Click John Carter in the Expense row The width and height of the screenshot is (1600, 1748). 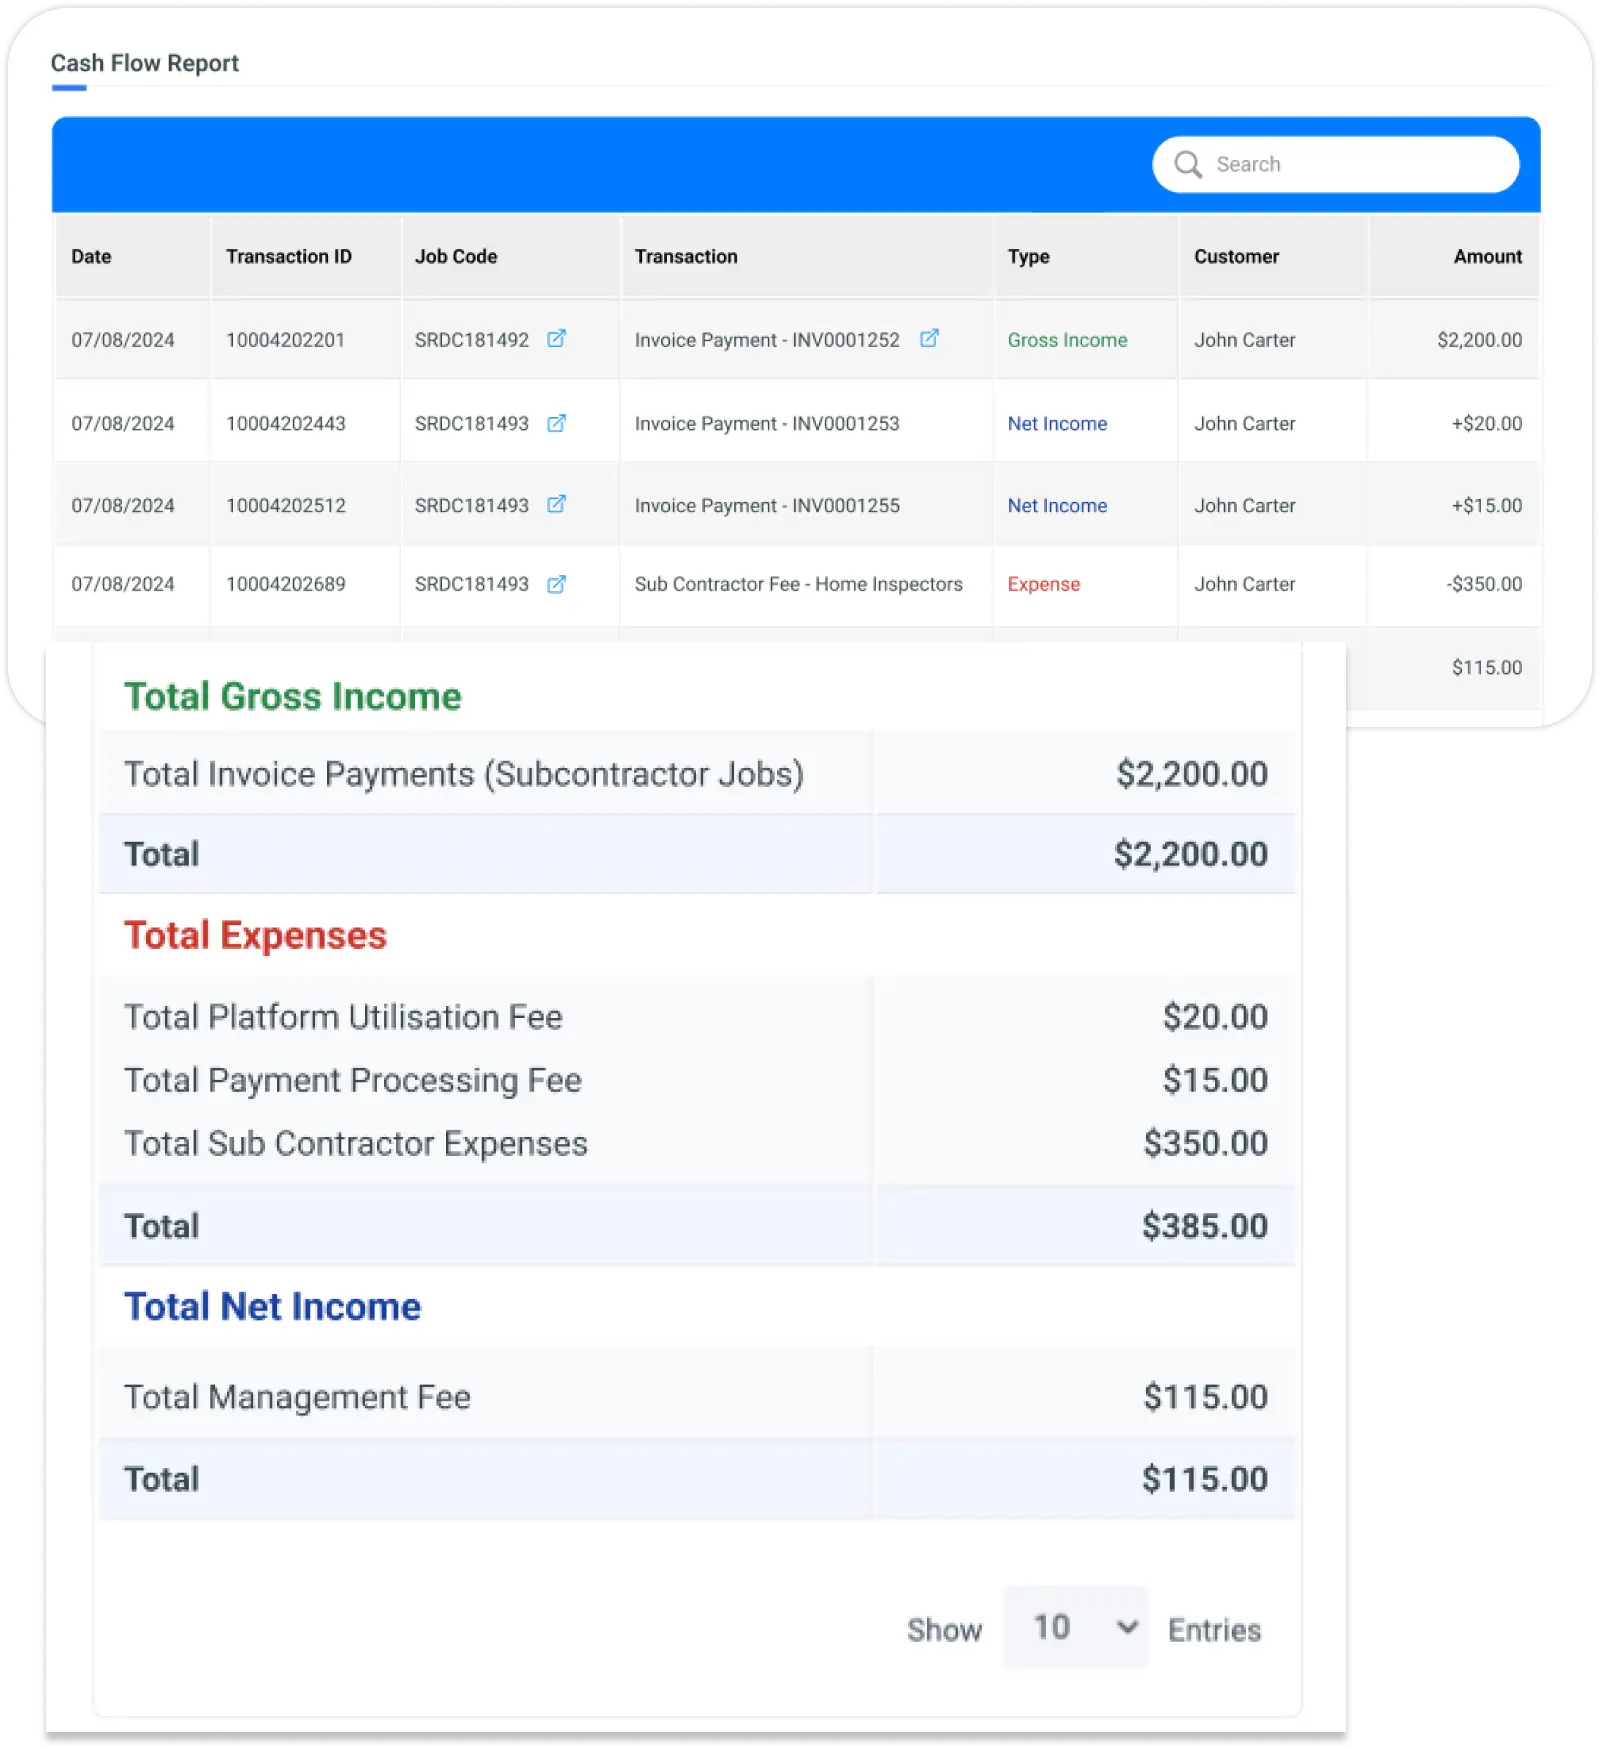(x=1245, y=584)
